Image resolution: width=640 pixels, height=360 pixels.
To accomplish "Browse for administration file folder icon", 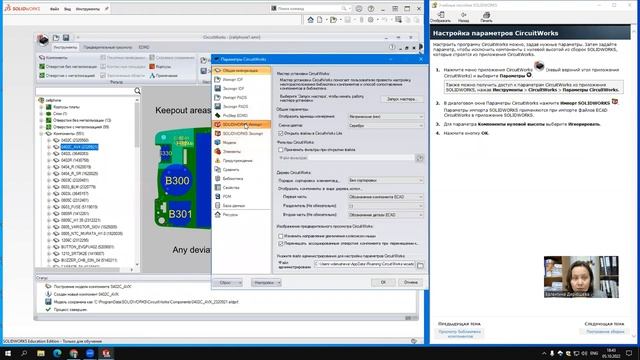I will [420, 265].
